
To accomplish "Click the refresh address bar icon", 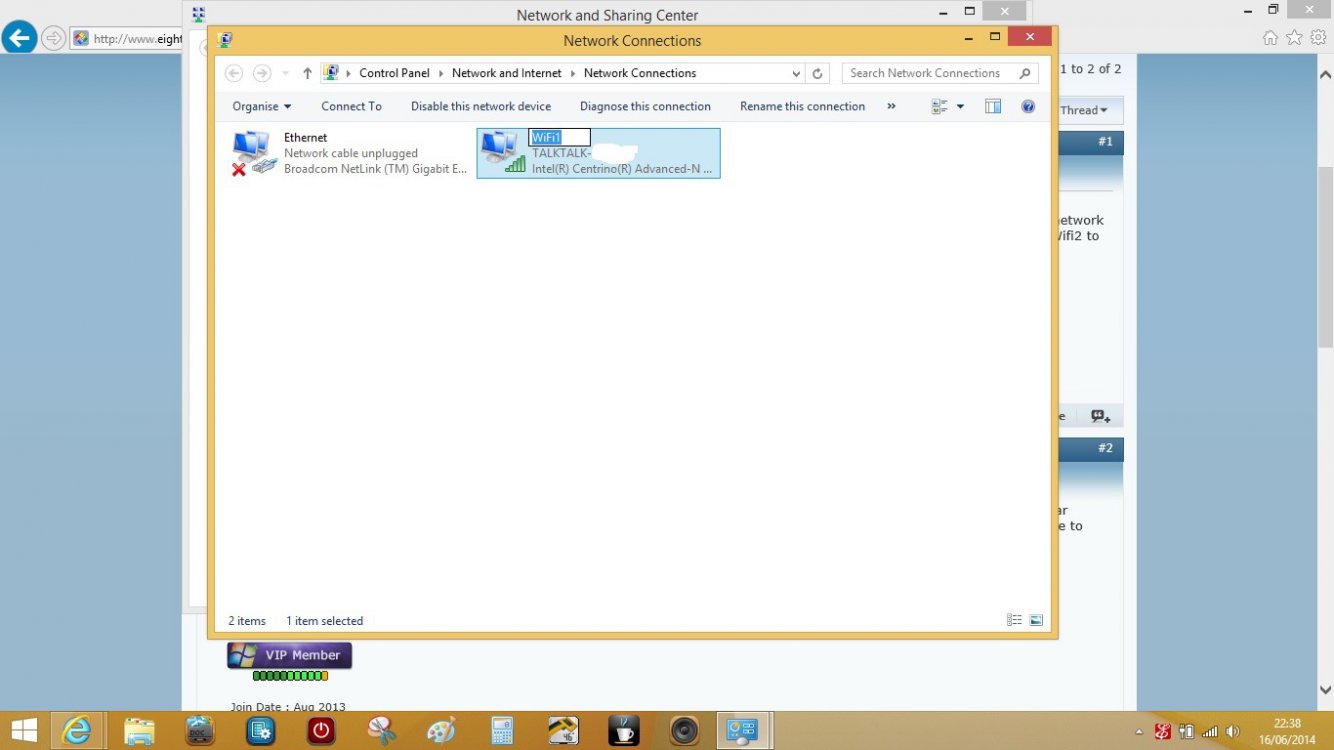I will [817, 73].
